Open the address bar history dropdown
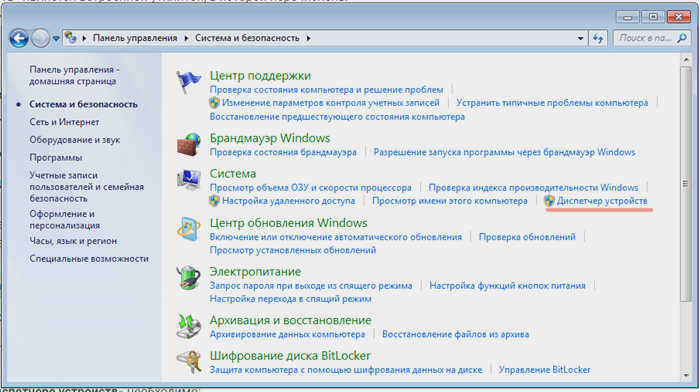Viewport: 700px width, 392px height. pos(580,38)
